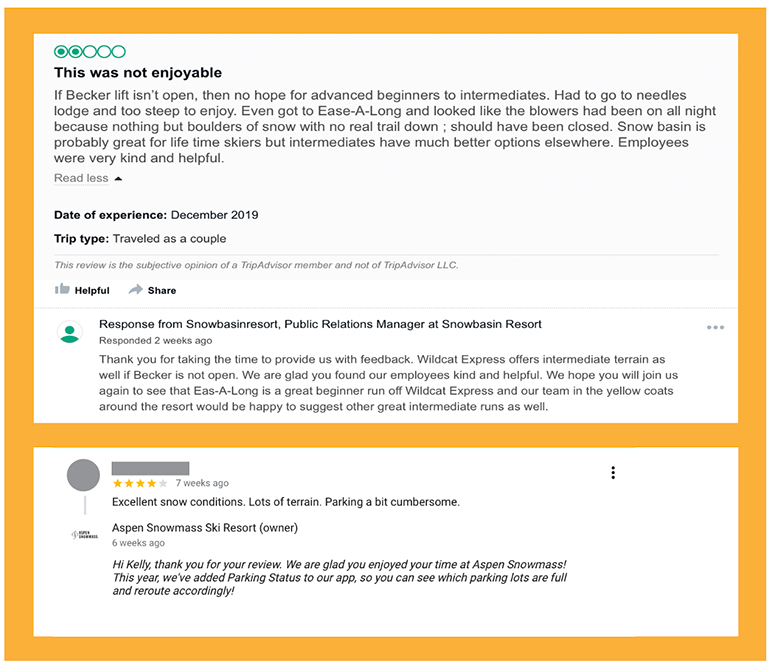Click 'This was not enjoyable' review title

click(x=138, y=73)
